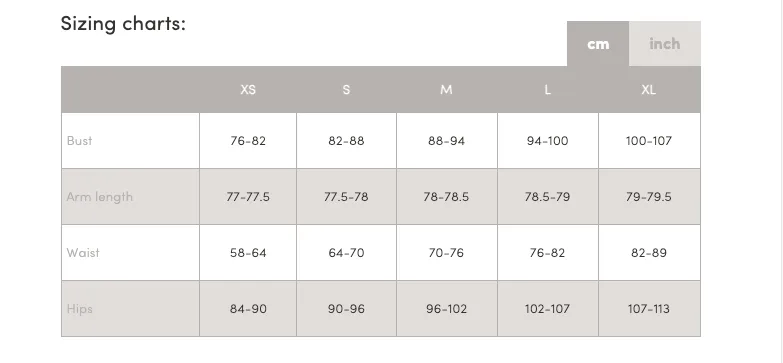Click the L size column header

pos(547,89)
